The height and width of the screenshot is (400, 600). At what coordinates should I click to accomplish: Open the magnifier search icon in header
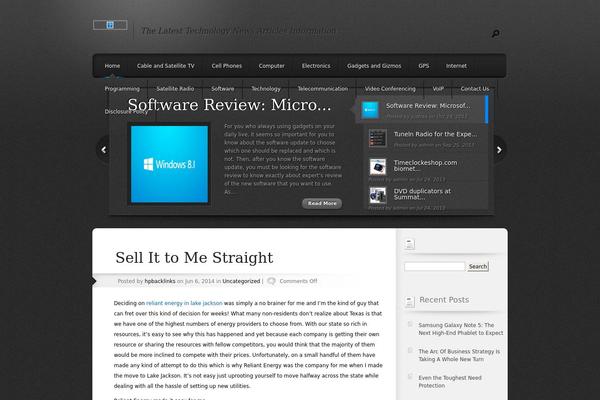pyautogui.click(x=496, y=34)
